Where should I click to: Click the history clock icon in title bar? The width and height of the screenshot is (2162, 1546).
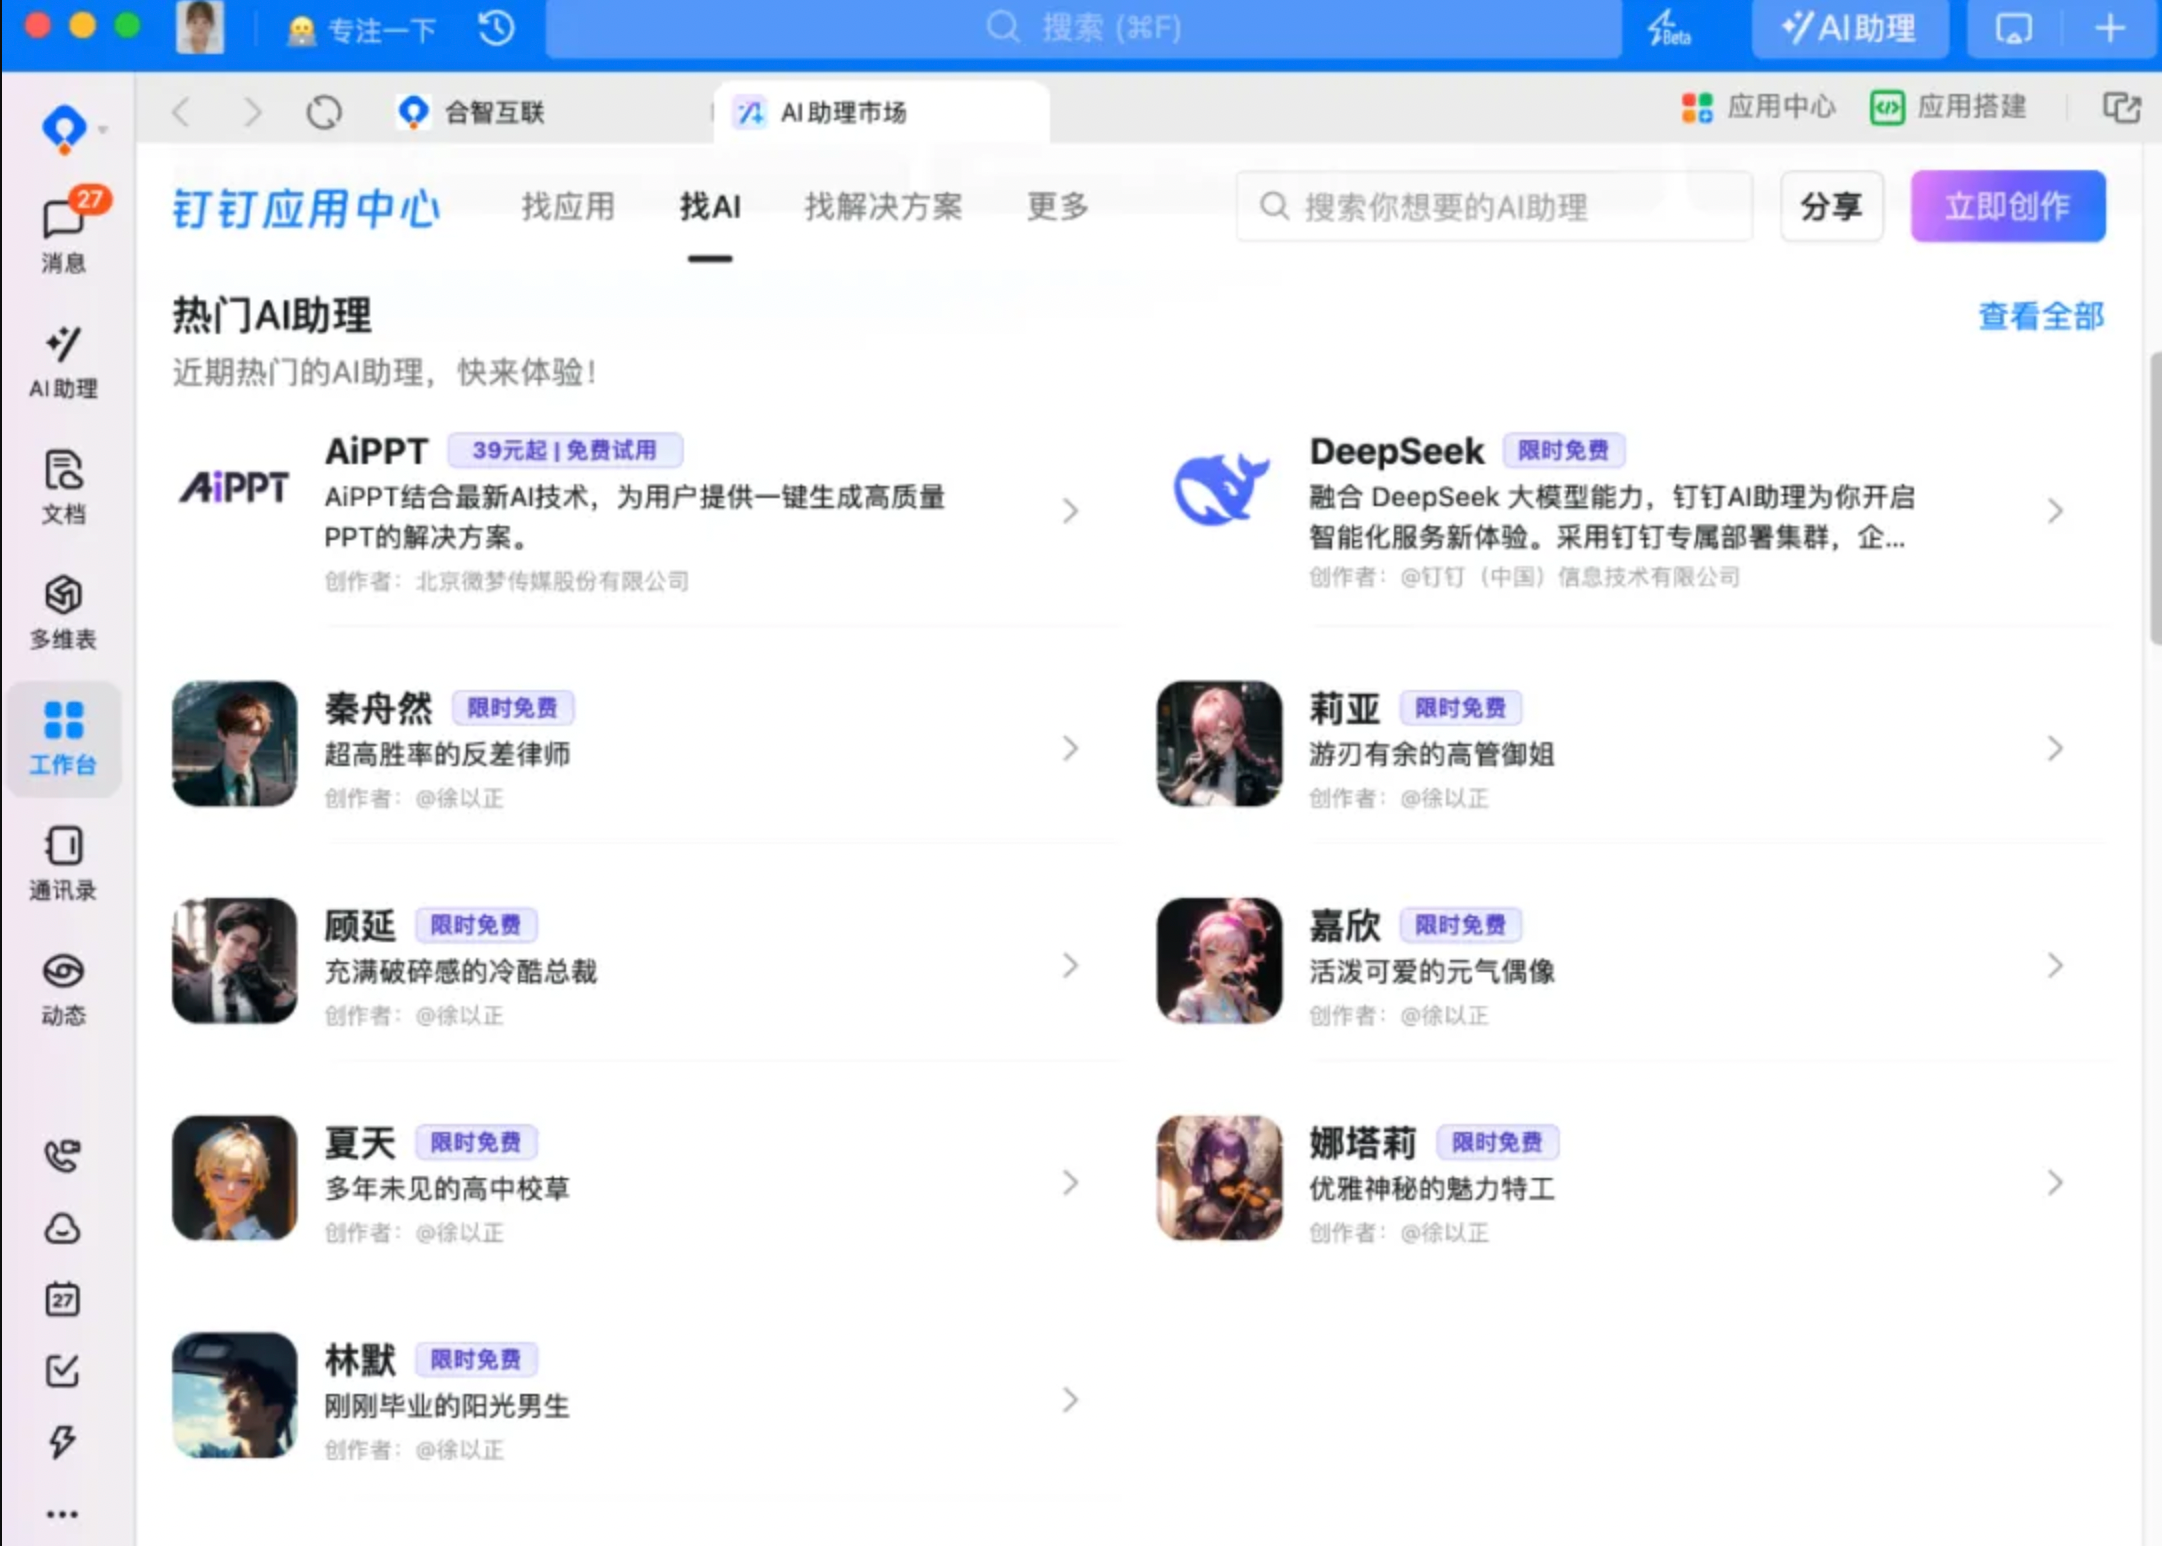coord(497,28)
